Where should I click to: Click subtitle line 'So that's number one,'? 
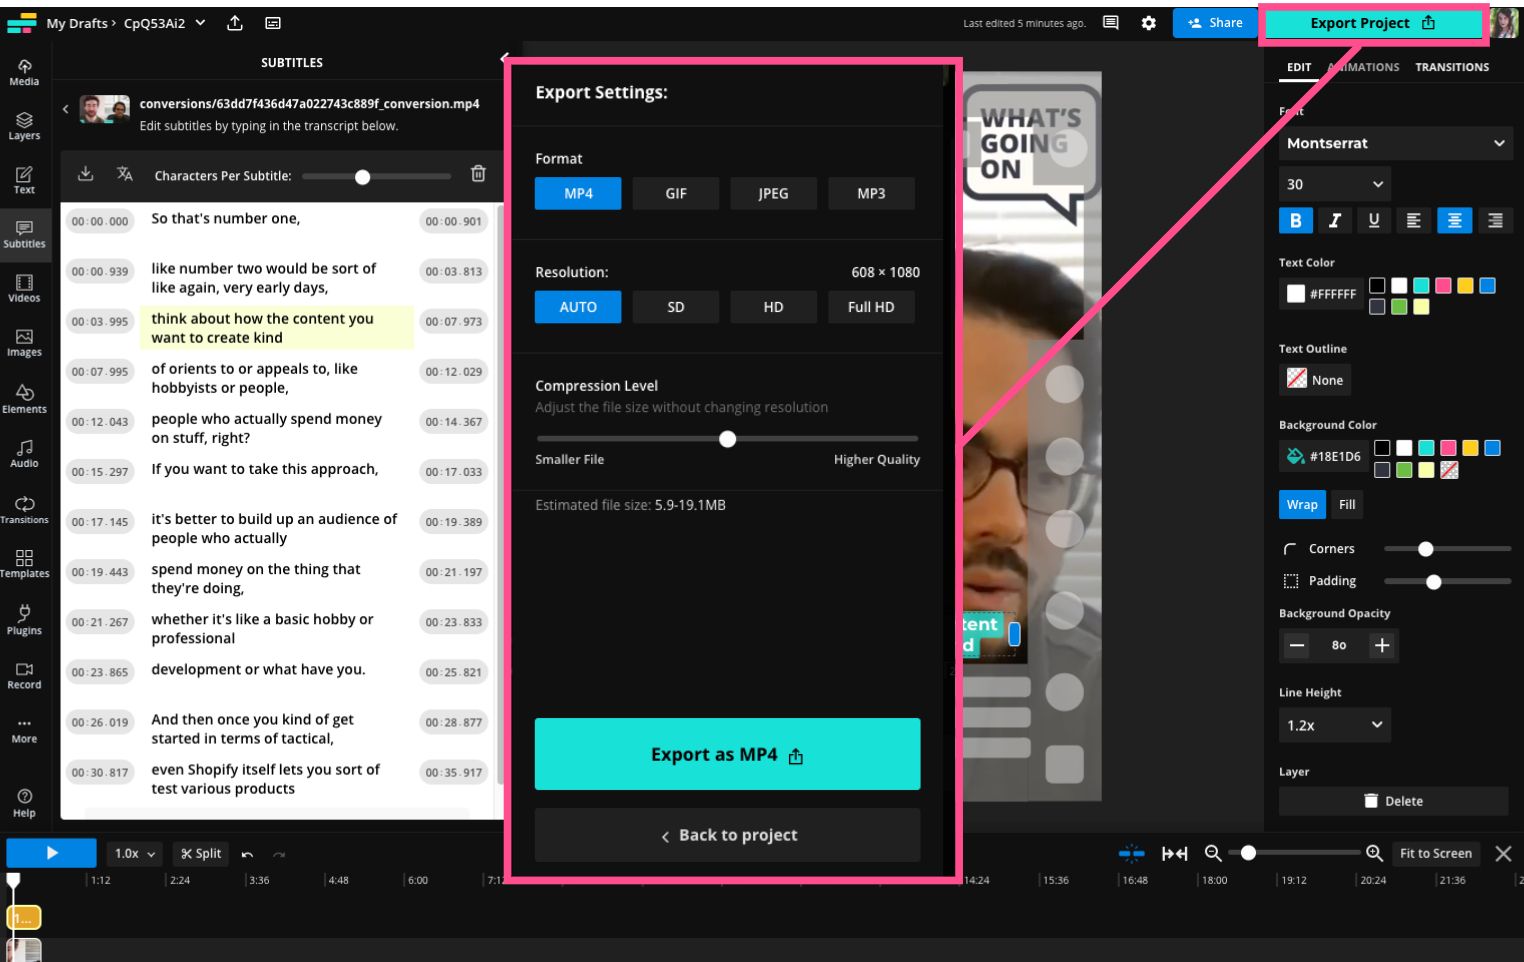pos(225,219)
